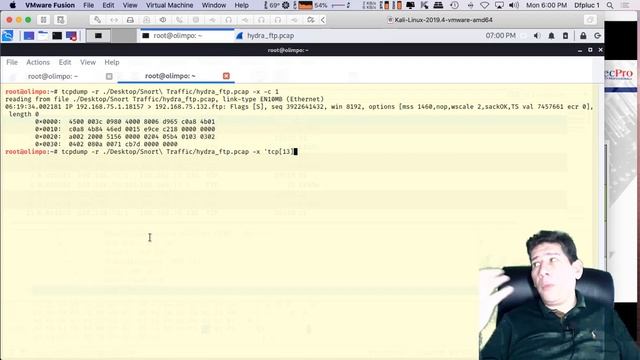640x360 pixels.
Task: Click the macOS menu bar date Mon 6:00 PM
Action: [547, 5]
